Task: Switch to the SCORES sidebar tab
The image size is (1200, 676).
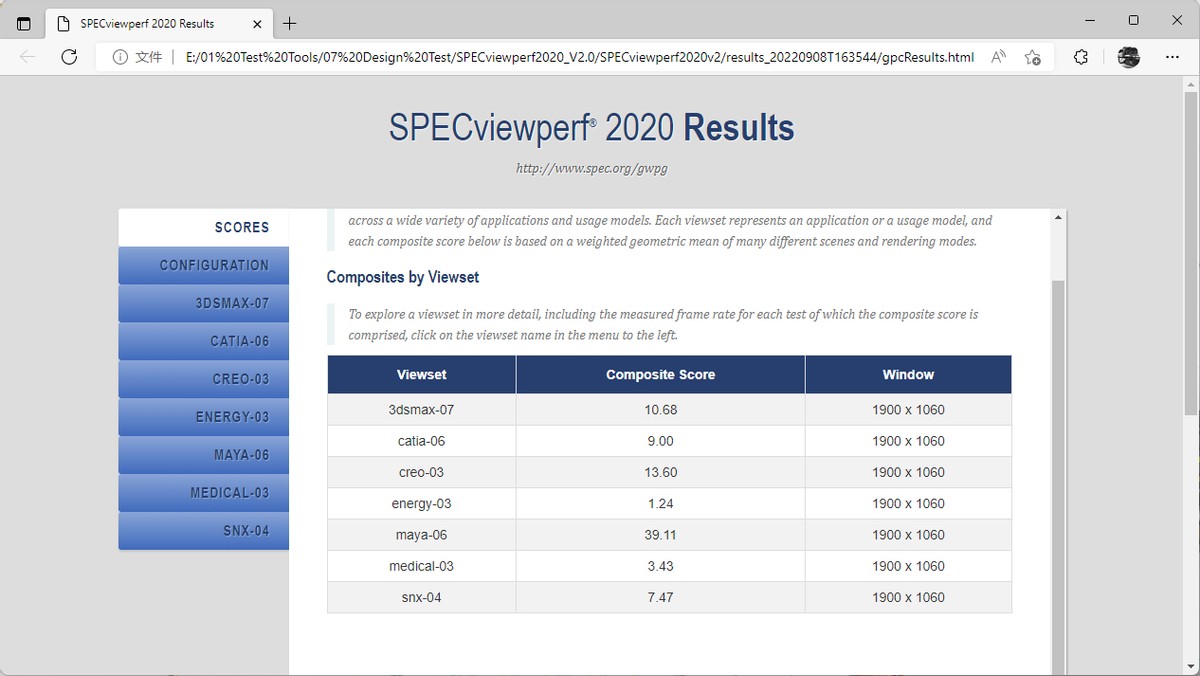Action: click(x=203, y=227)
